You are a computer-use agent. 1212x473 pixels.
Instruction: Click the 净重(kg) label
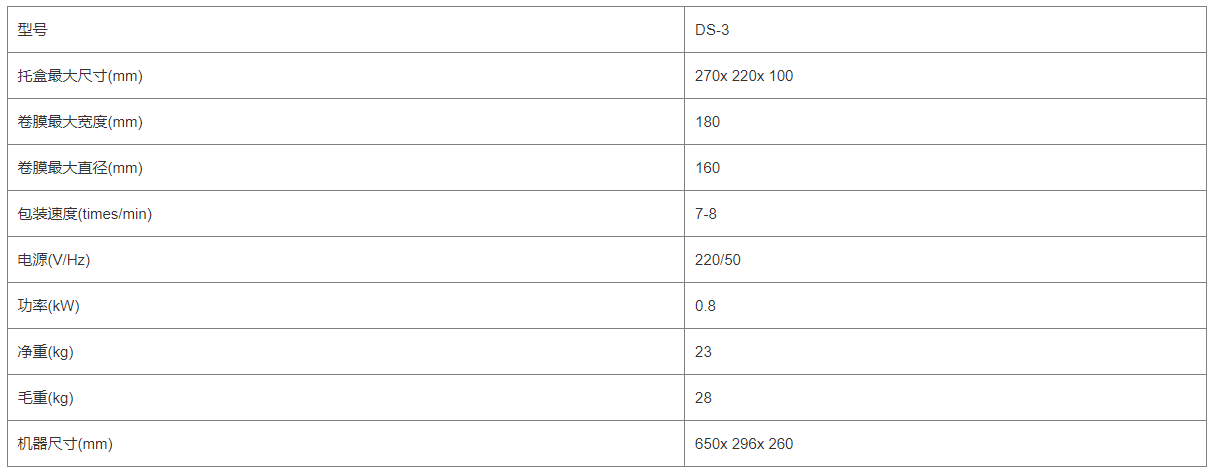[46, 352]
